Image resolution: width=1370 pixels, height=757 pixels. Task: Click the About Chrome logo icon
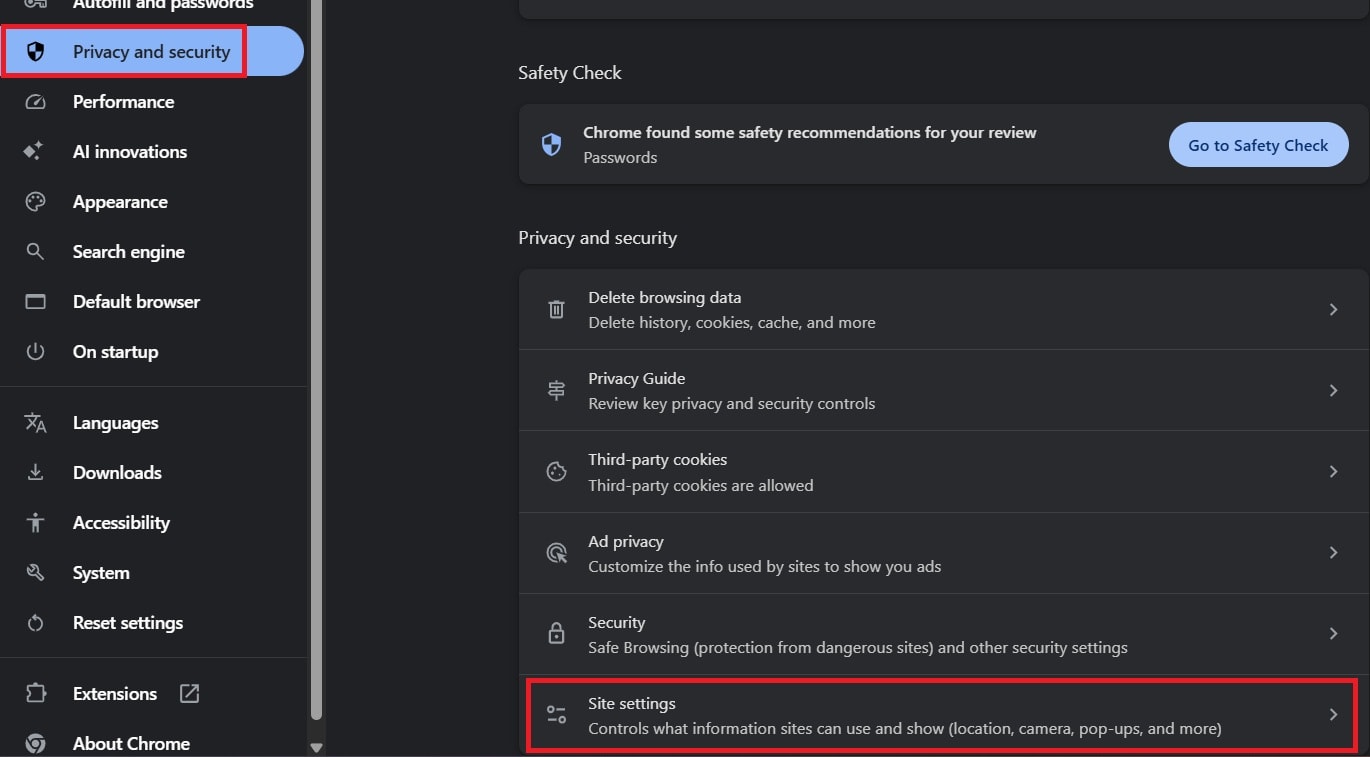coord(35,744)
